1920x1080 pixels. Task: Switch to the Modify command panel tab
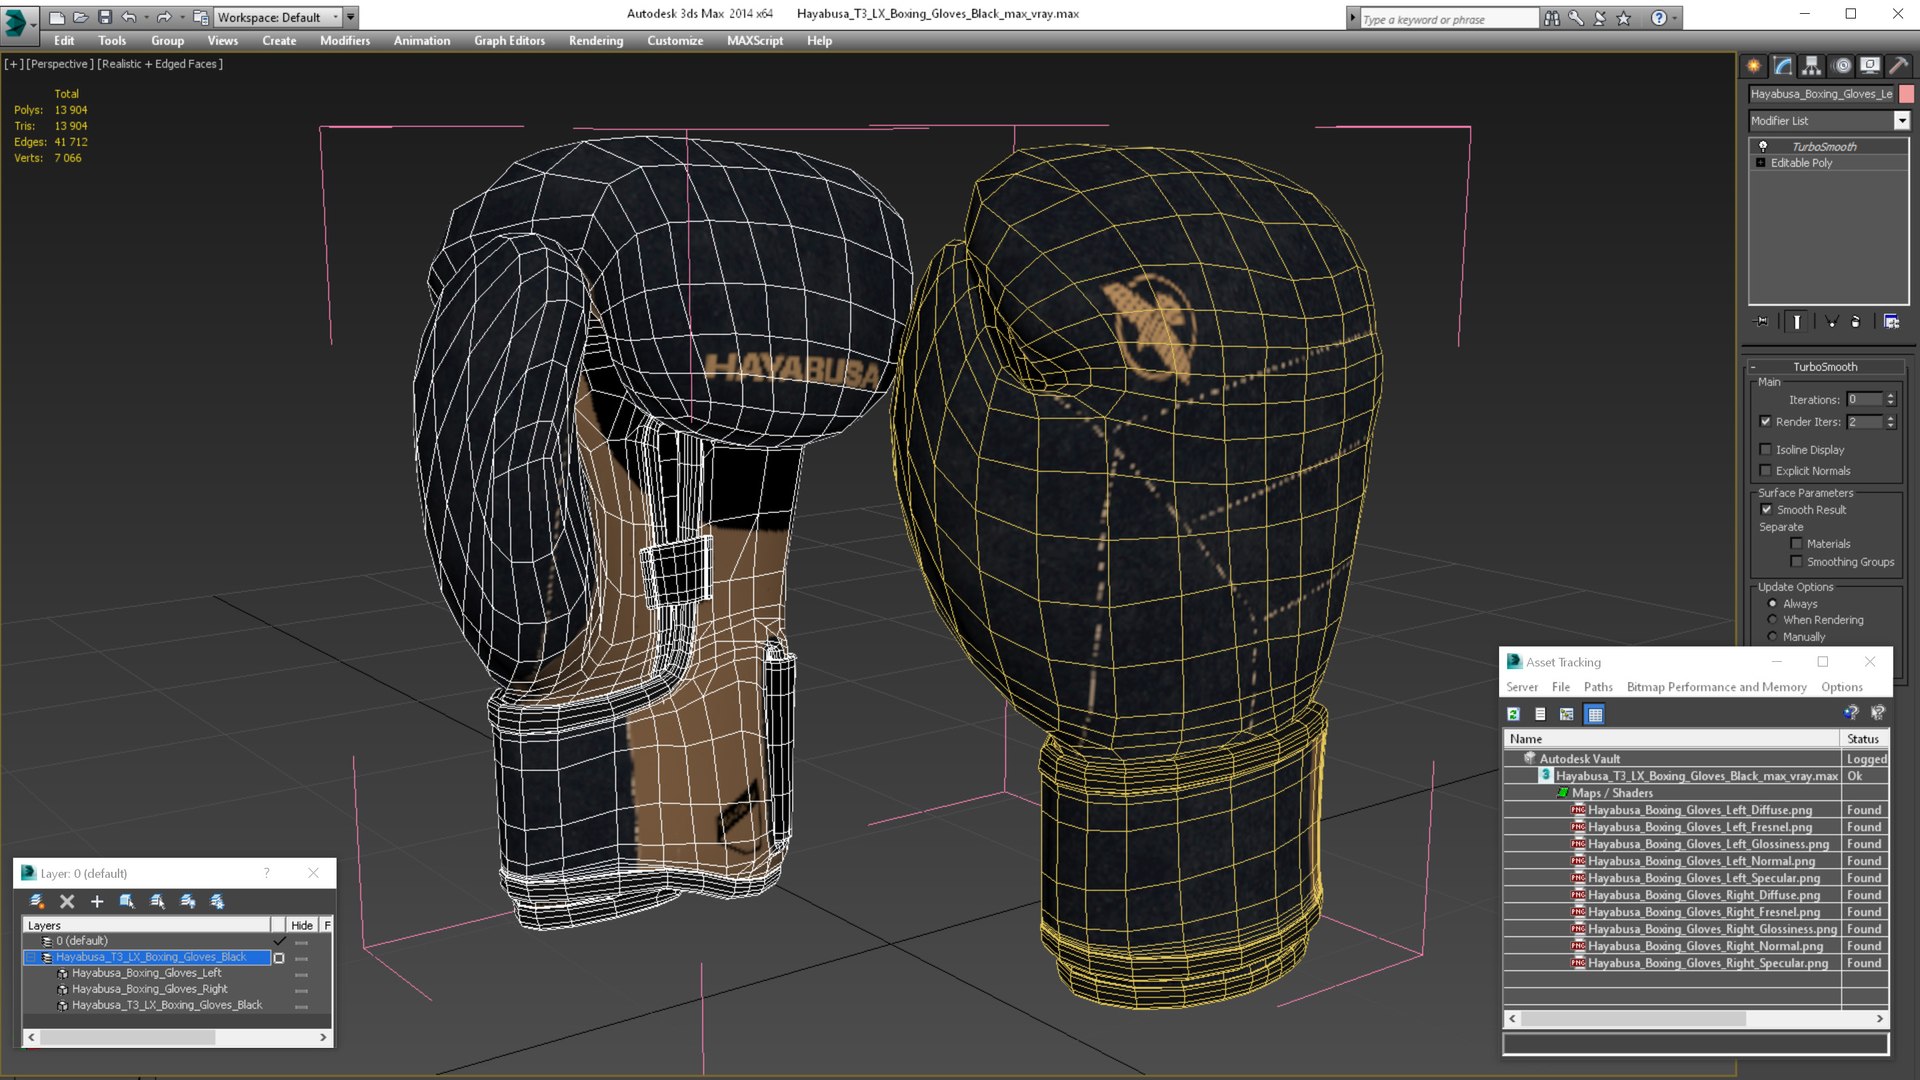[1783, 66]
